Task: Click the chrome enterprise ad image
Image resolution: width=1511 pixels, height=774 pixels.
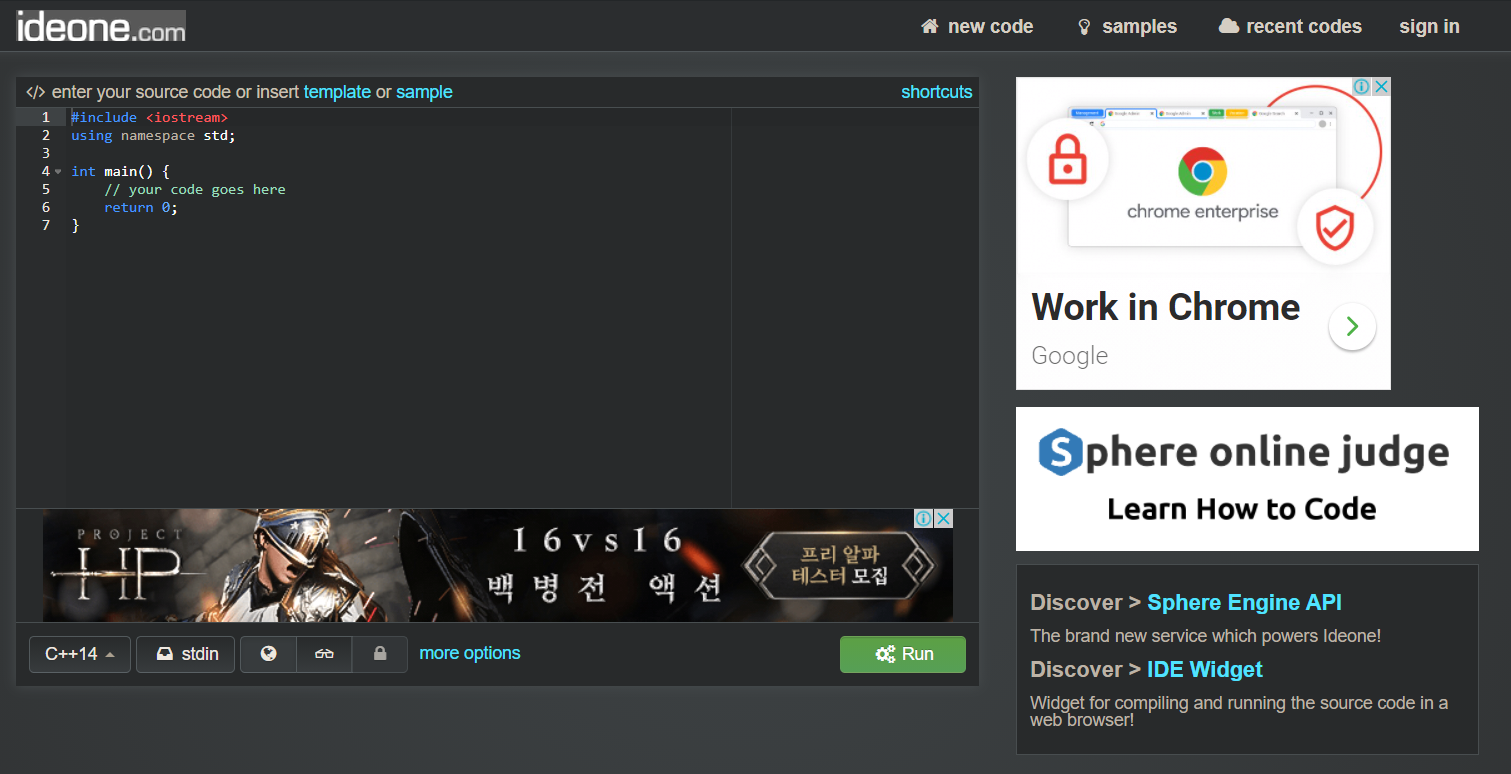Action: 1203,175
